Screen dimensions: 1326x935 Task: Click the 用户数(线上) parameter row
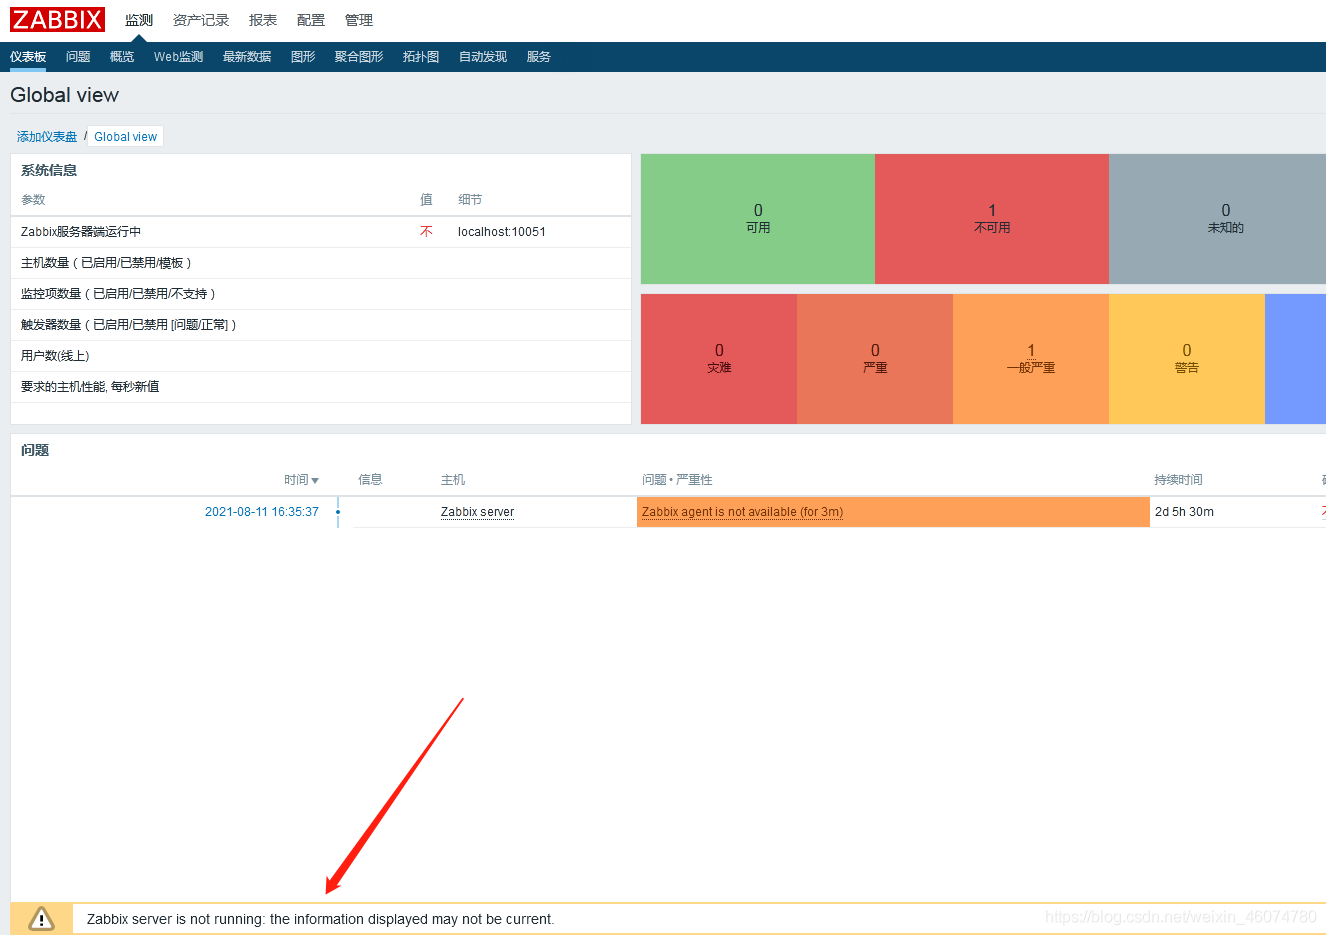(321, 356)
